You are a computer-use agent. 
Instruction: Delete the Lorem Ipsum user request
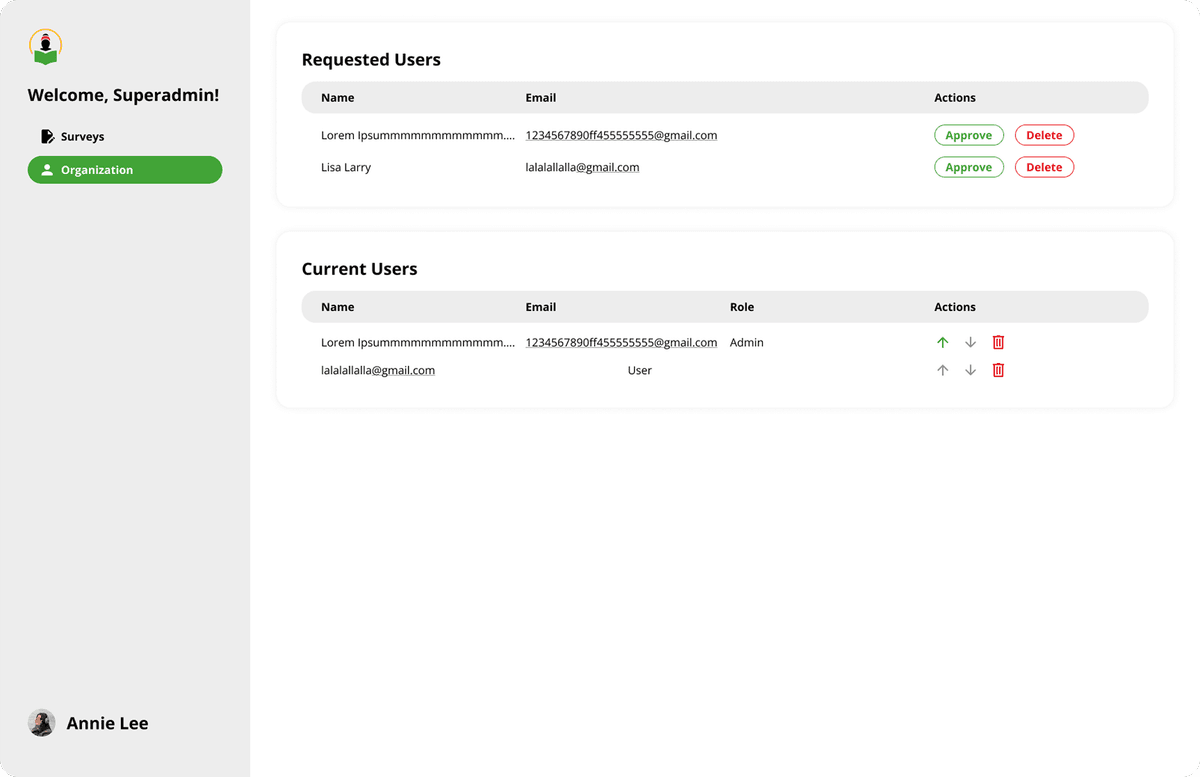1044,135
